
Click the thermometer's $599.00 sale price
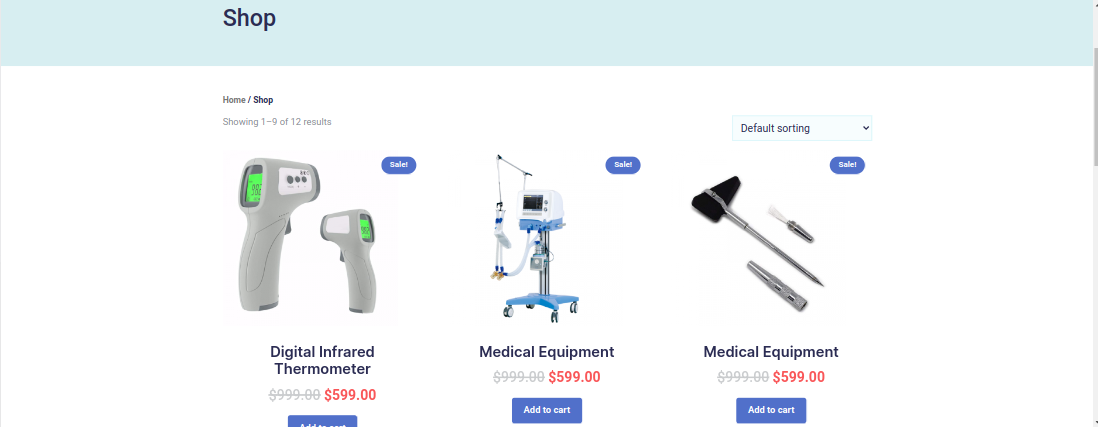pyautogui.click(x=349, y=395)
